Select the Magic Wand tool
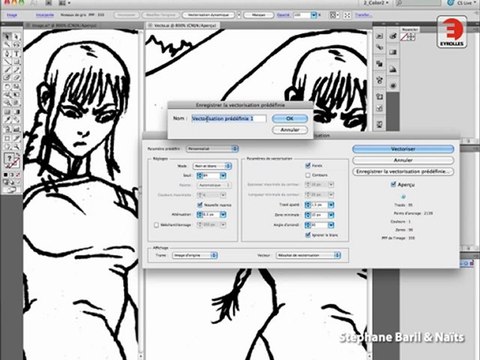 7,45
